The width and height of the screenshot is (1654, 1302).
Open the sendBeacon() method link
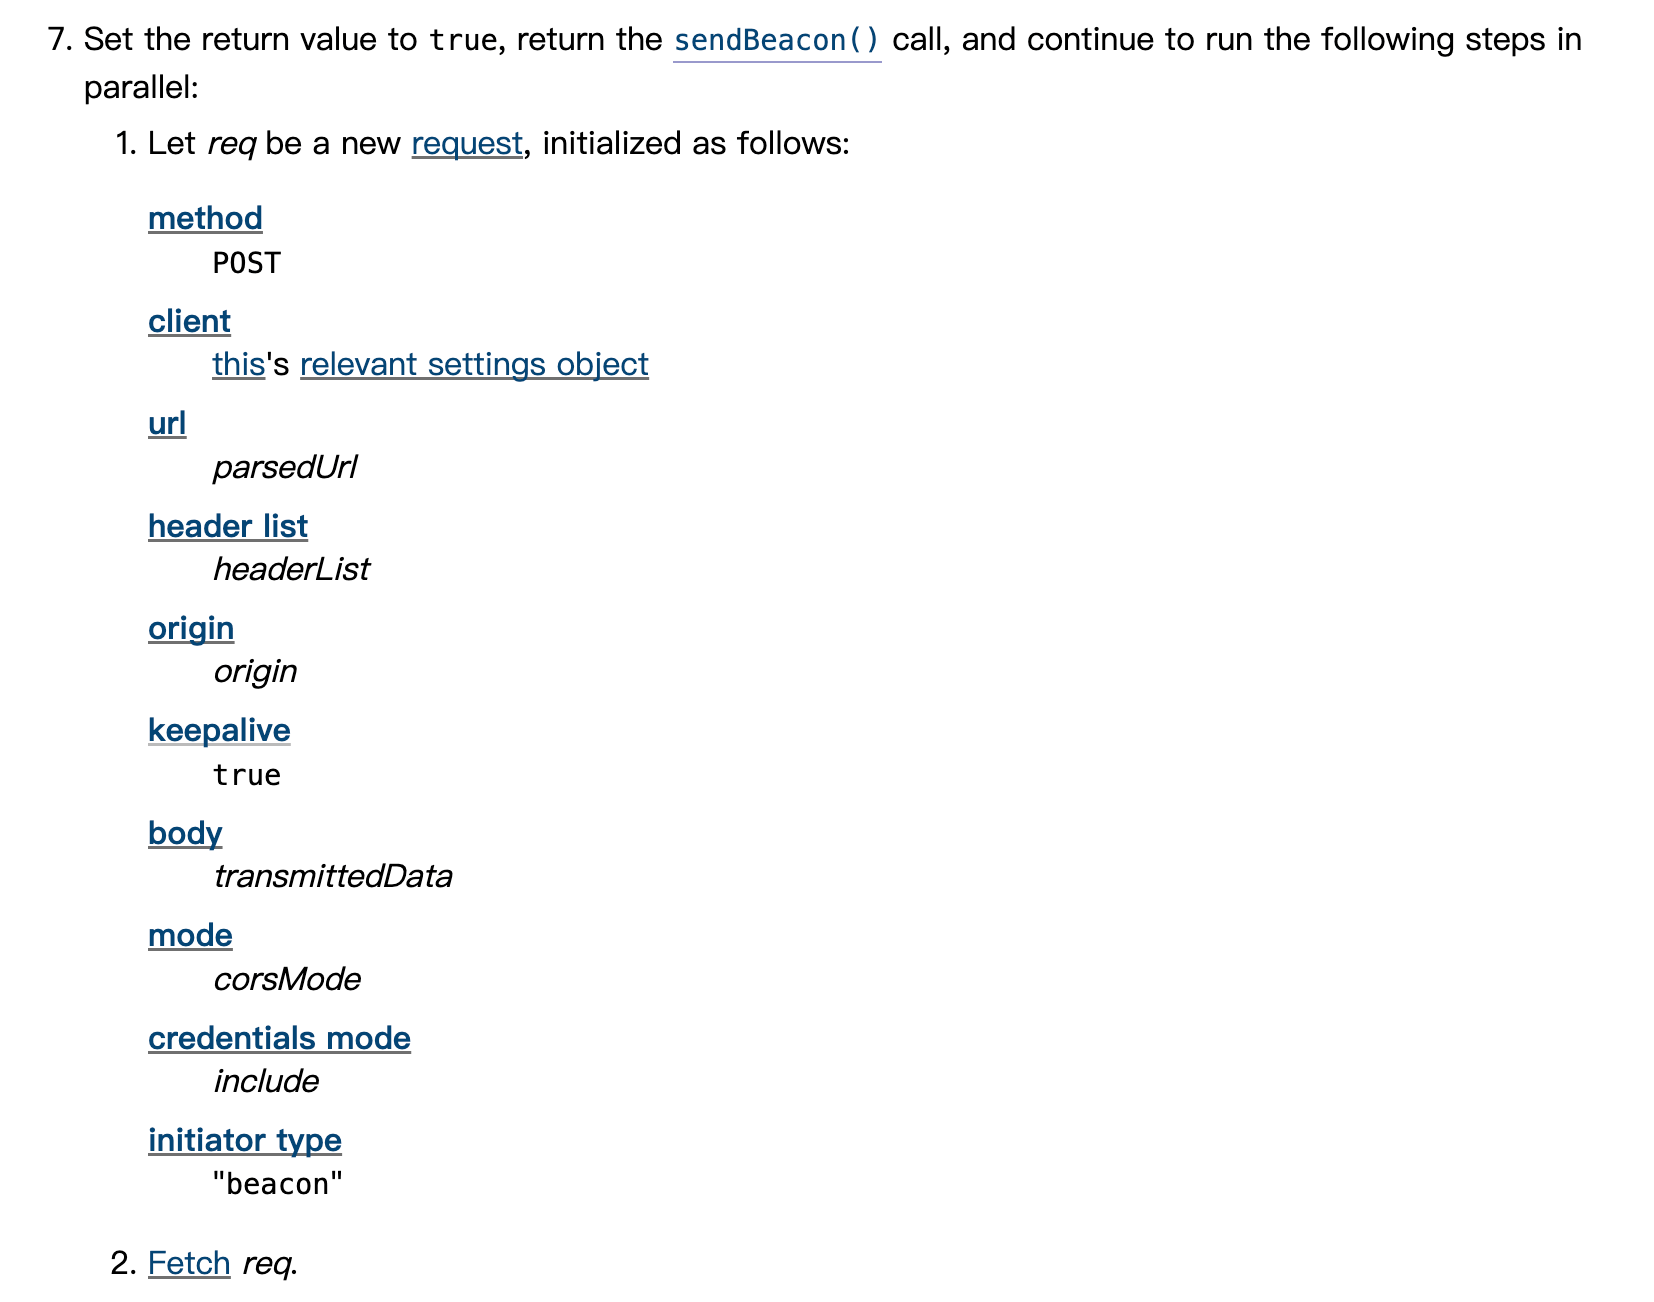point(777,40)
